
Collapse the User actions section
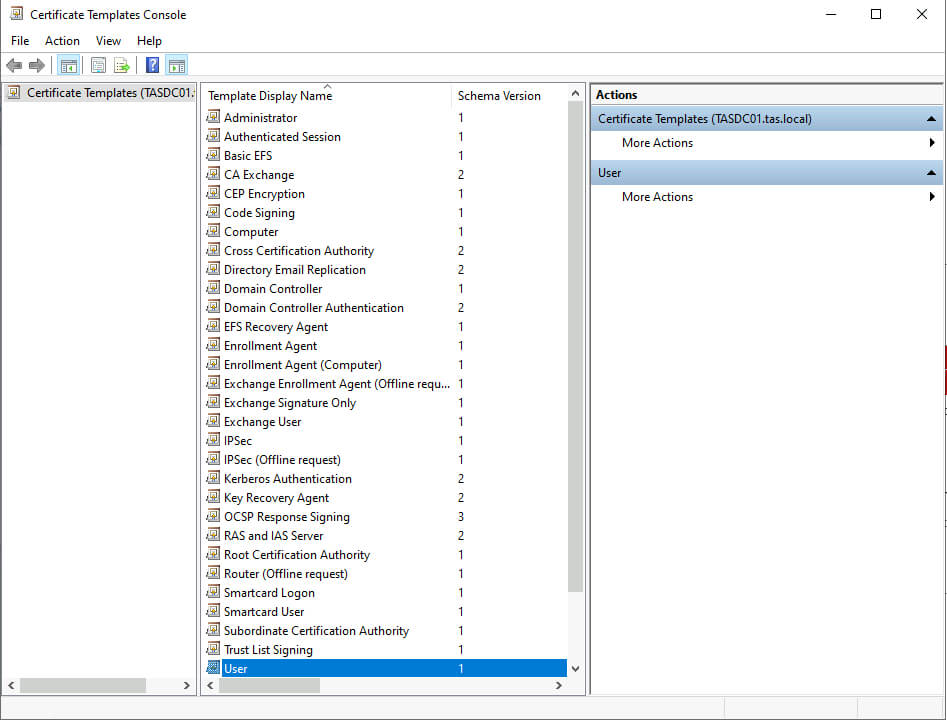[x=931, y=173]
